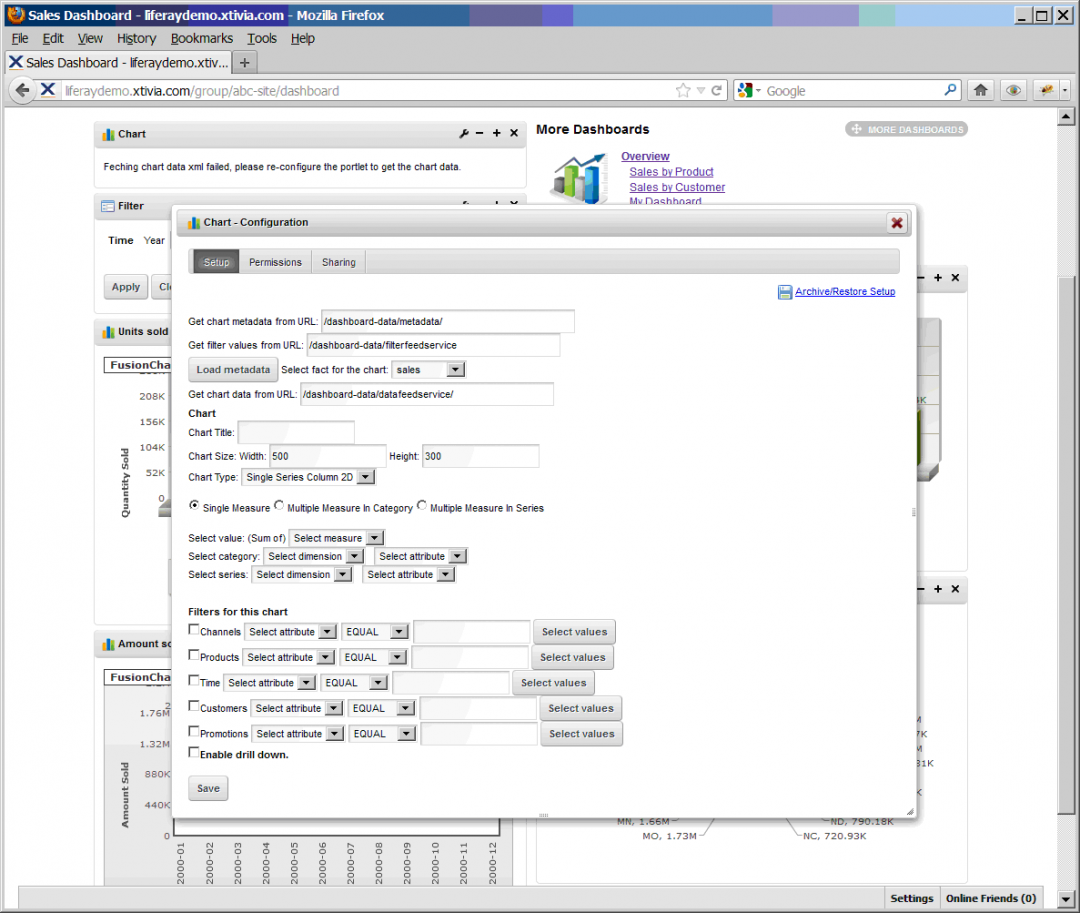Open the Google search magnifier icon
This screenshot has height=913, width=1080.
point(950,90)
